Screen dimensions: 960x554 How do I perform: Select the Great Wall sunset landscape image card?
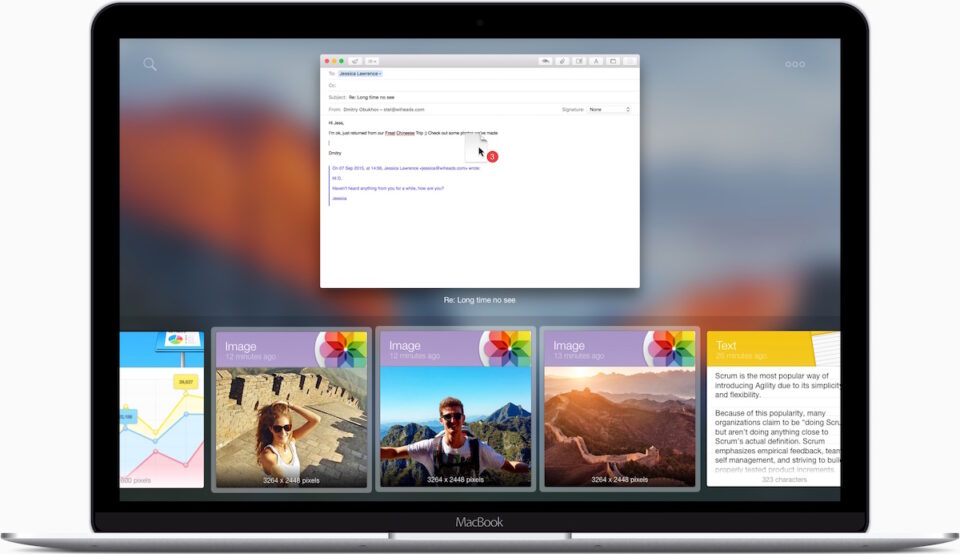coord(620,410)
